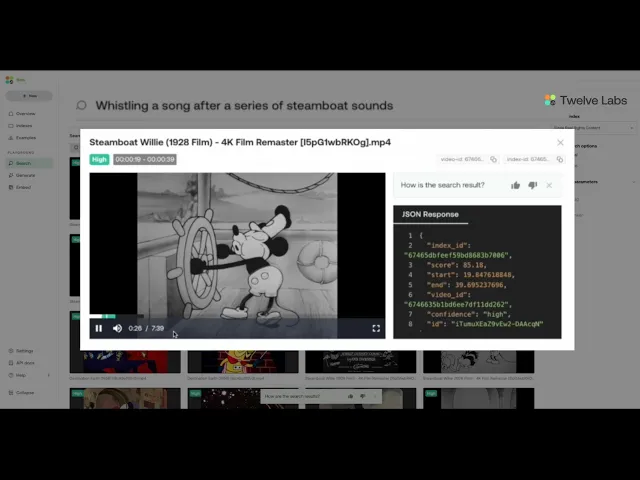The height and width of the screenshot is (480, 640).
Task: Open API docs in the sidebar
Action: 24,363
